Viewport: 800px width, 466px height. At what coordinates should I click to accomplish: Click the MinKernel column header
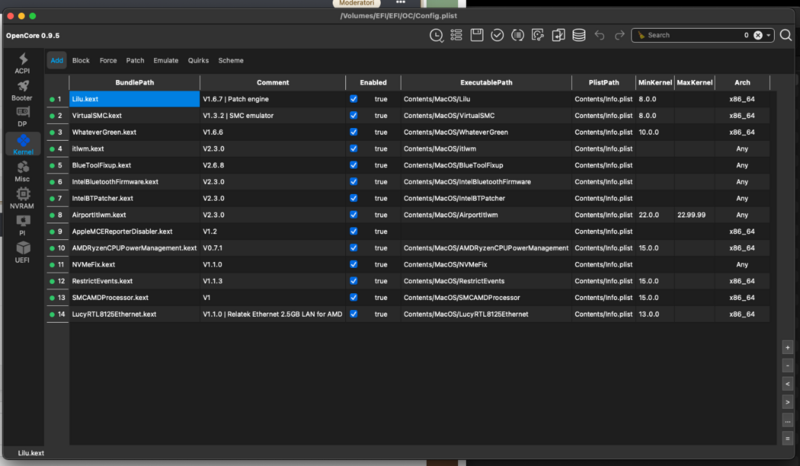coord(655,82)
